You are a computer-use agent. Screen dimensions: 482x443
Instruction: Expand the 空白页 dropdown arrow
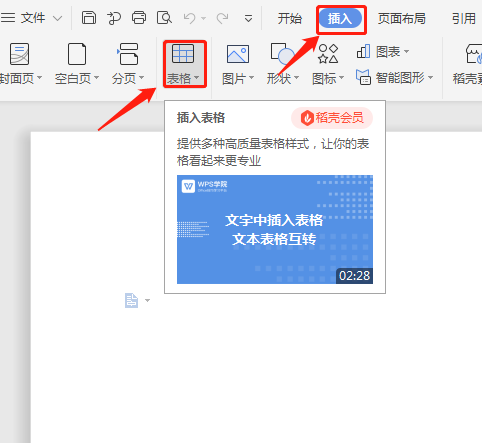click(x=96, y=78)
